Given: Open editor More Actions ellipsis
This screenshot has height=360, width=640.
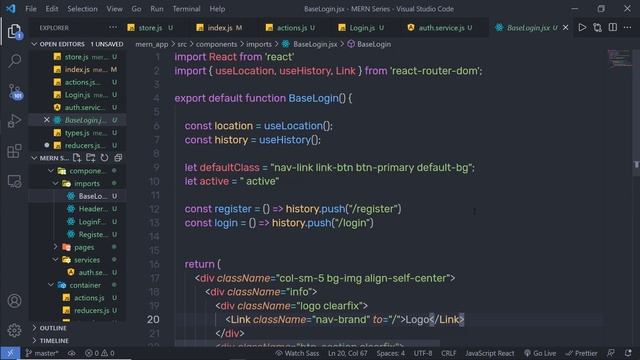Looking at the screenshot, I should (x=627, y=27).
